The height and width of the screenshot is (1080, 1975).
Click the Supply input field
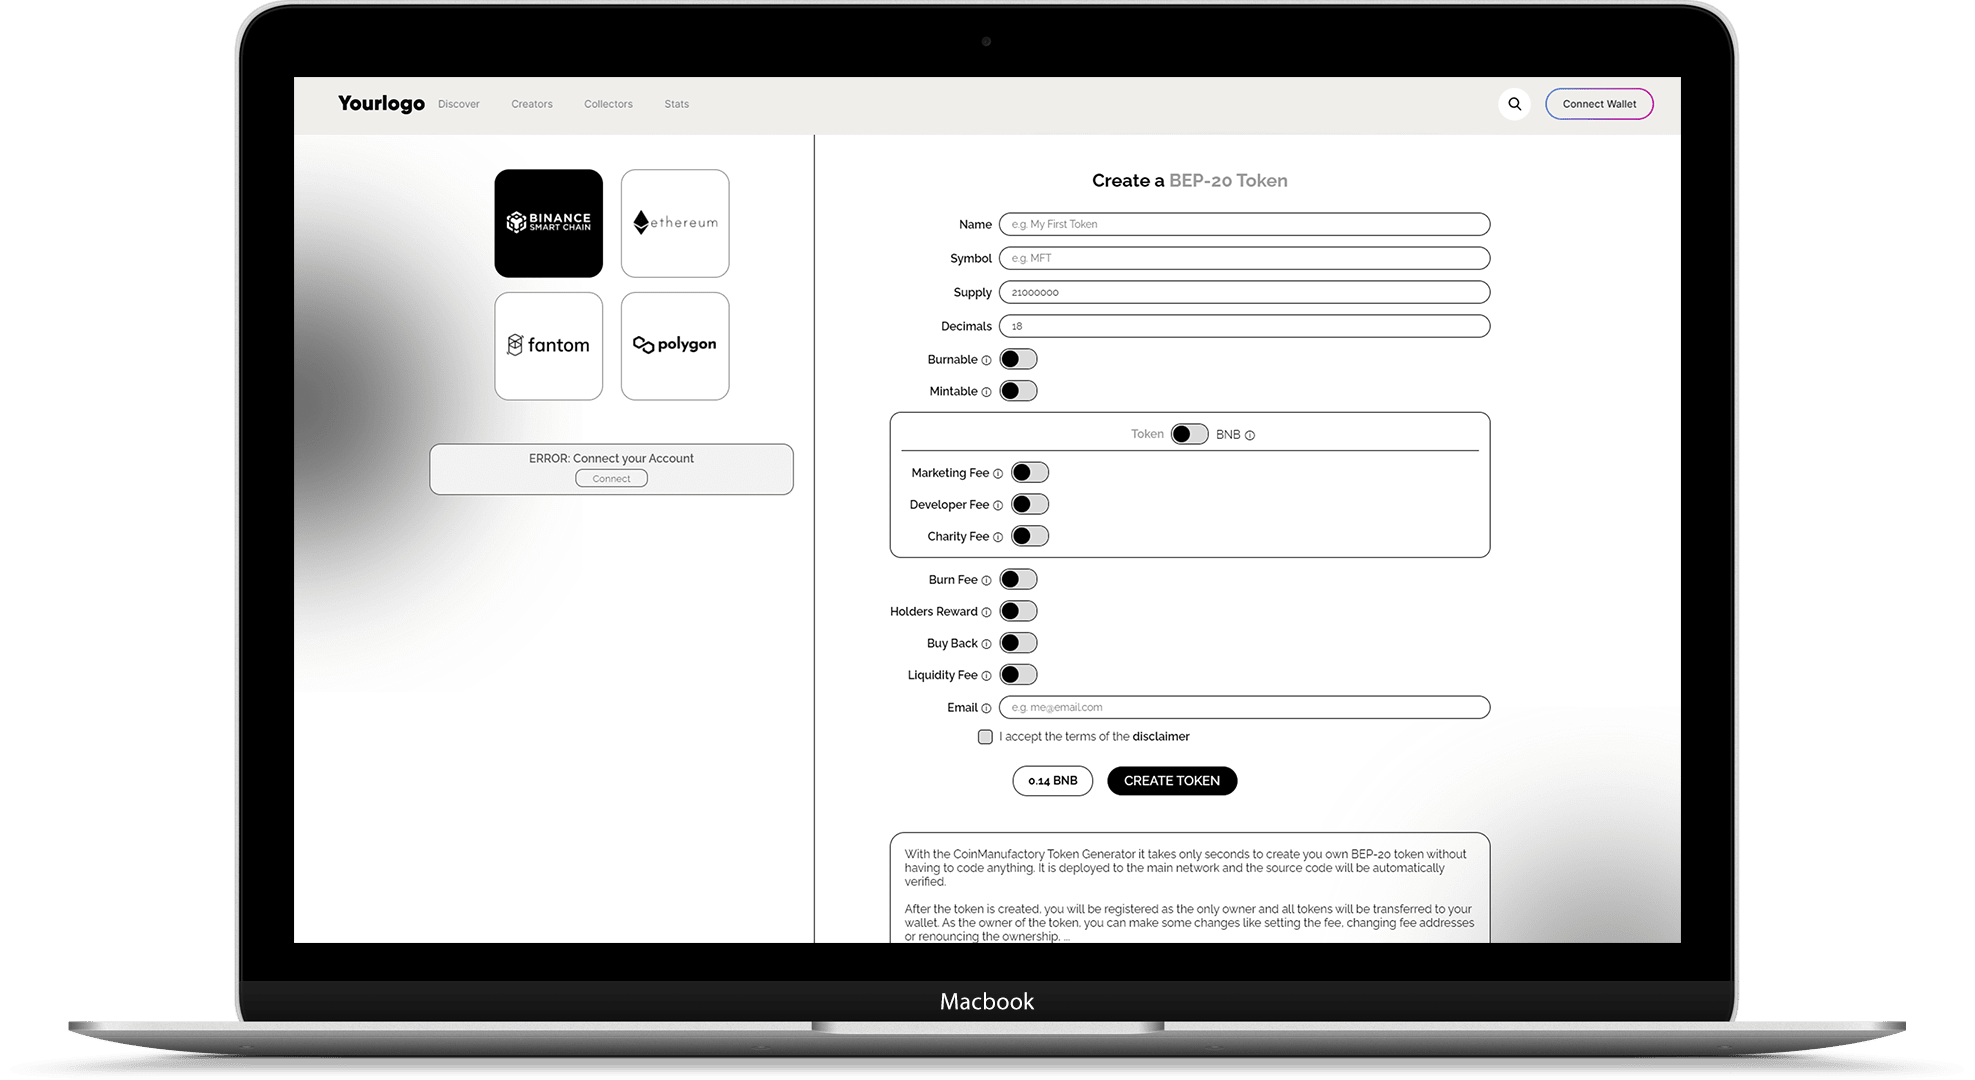(1244, 291)
